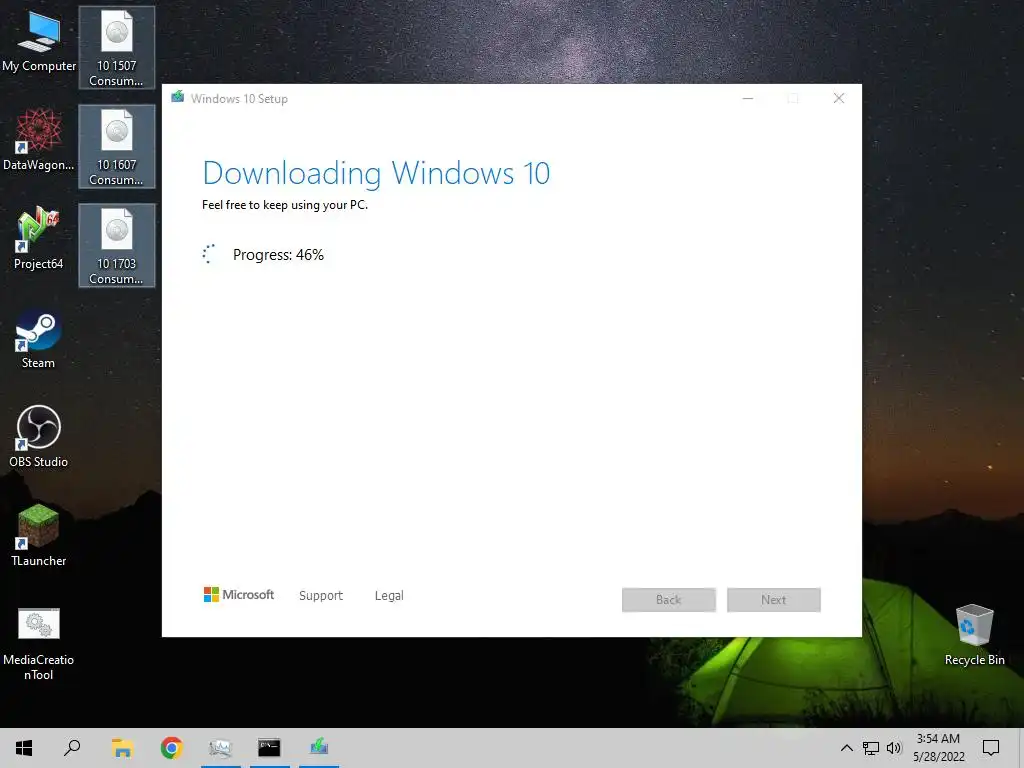
Task: Click the Downloading Windows 10 heading
Action: [376, 173]
